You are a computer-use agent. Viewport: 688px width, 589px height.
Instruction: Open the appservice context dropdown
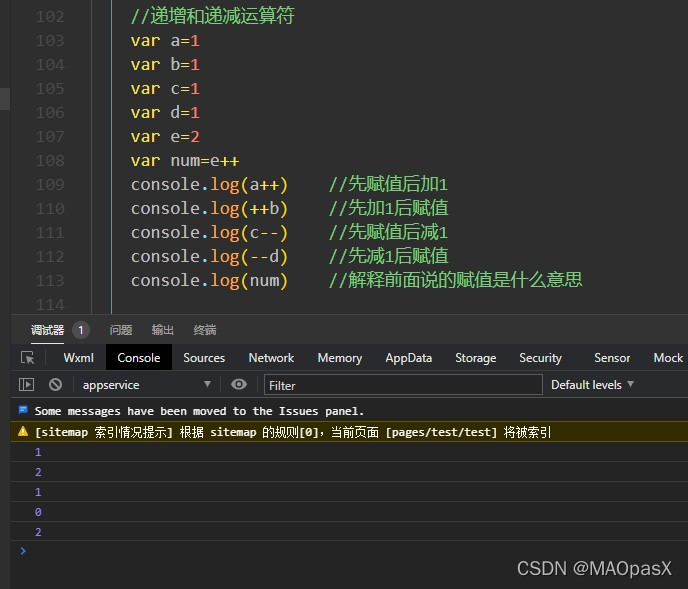point(147,385)
